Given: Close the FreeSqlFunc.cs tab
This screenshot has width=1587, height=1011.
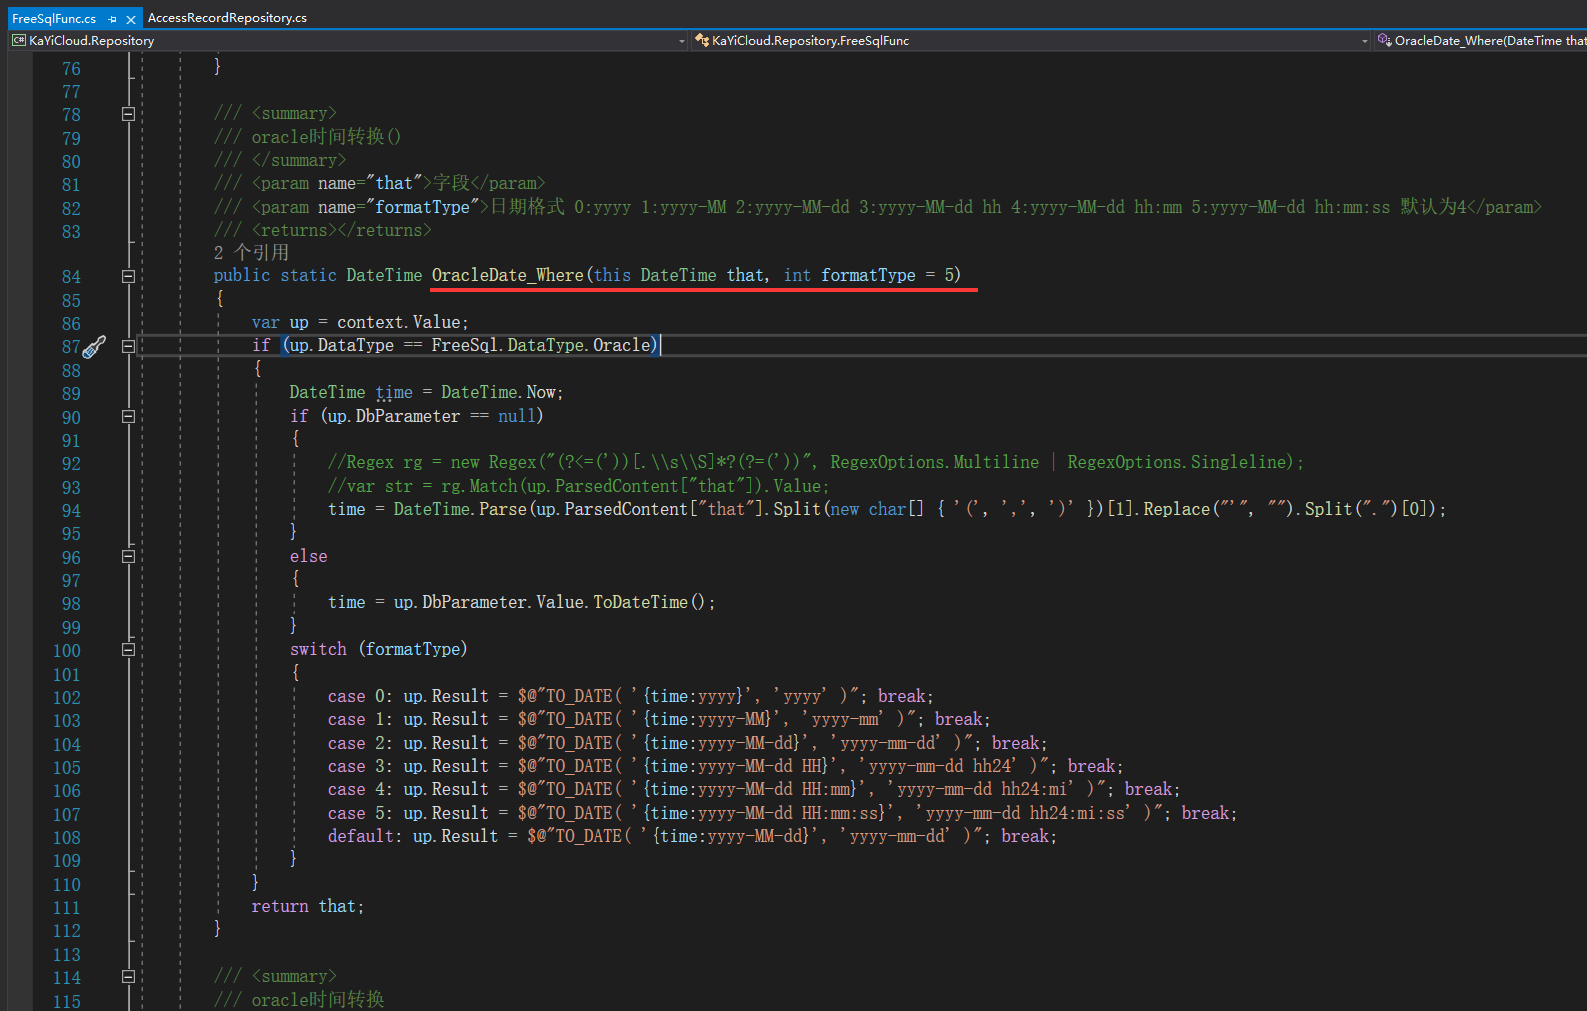Looking at the screenshot, I should tap(131, 19).
